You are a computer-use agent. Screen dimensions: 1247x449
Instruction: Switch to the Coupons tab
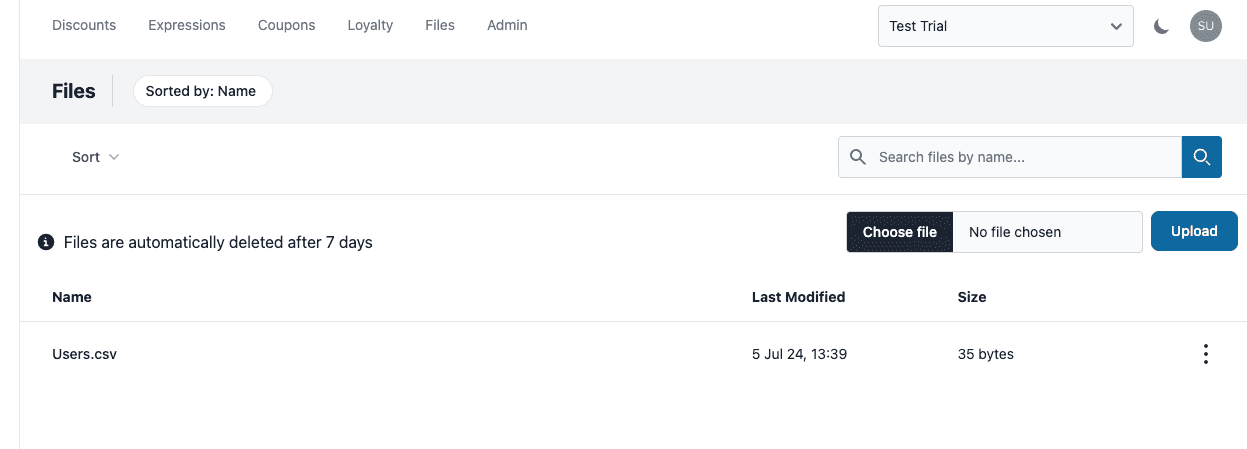coord(286,25)
